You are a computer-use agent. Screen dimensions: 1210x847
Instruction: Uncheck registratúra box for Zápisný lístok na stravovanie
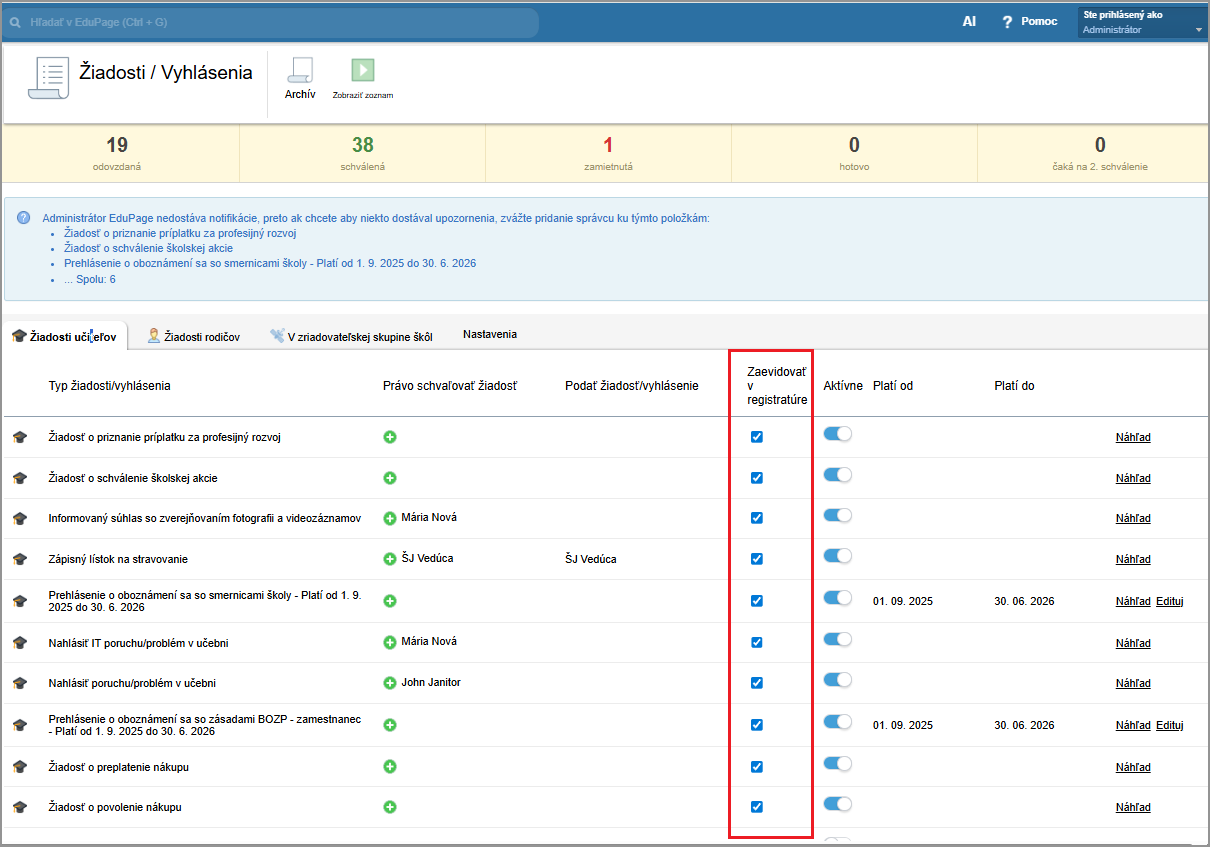tap(757, 559)
